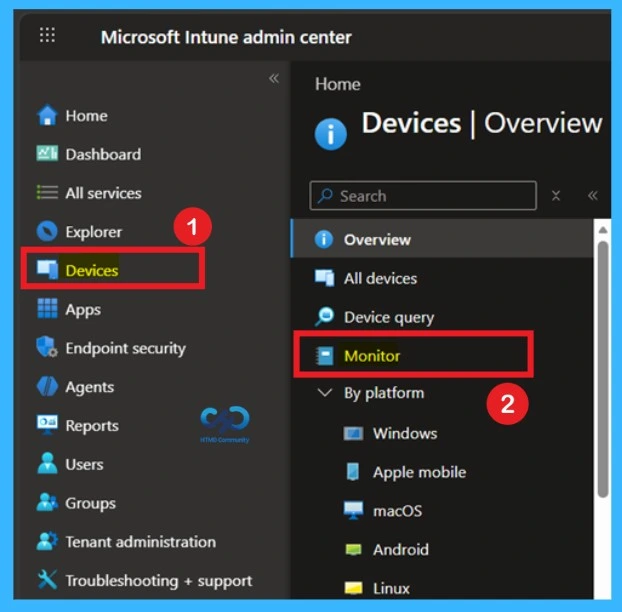Viewport: 622px width, 612px height.
Task: Click the Dashboard chart icon
Action: click(47, 153)
